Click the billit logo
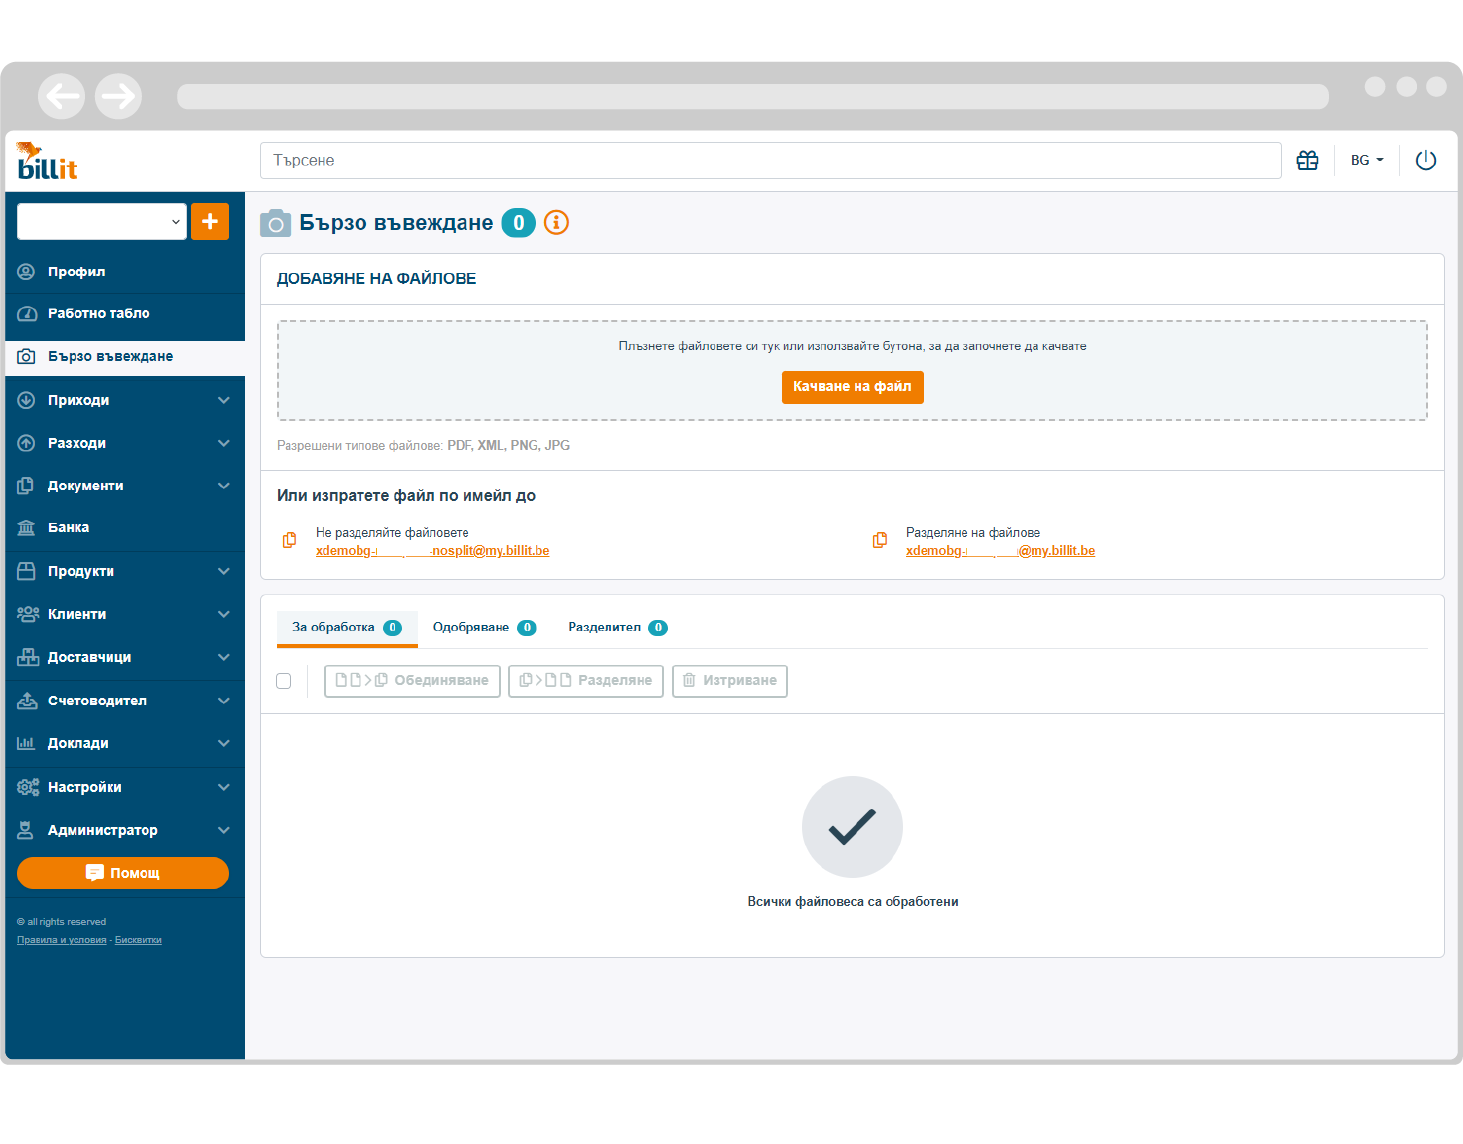1463x1144 pixels. click(x=47, y=161)
